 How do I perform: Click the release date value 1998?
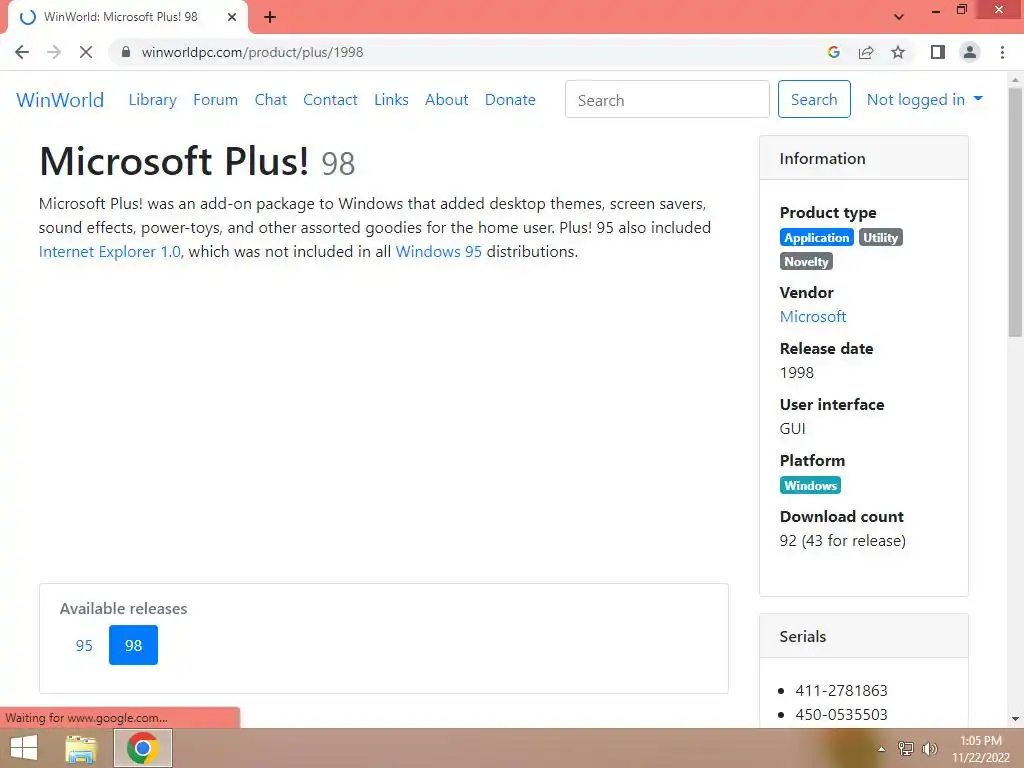point(797,373)
